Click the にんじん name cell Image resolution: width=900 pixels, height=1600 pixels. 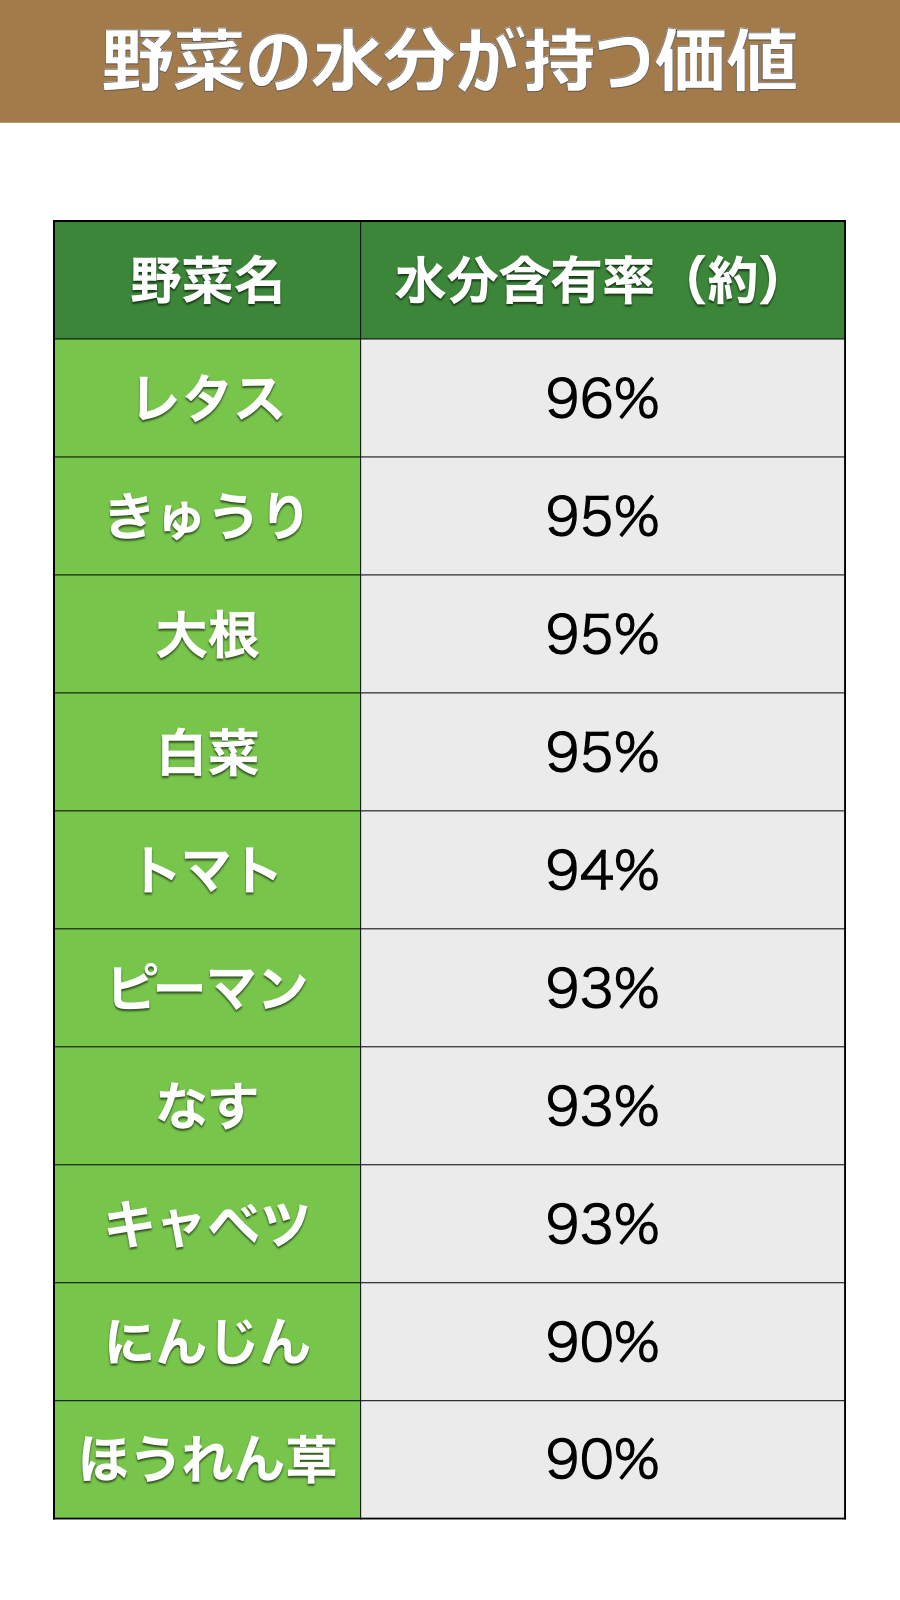(207, 1343)
